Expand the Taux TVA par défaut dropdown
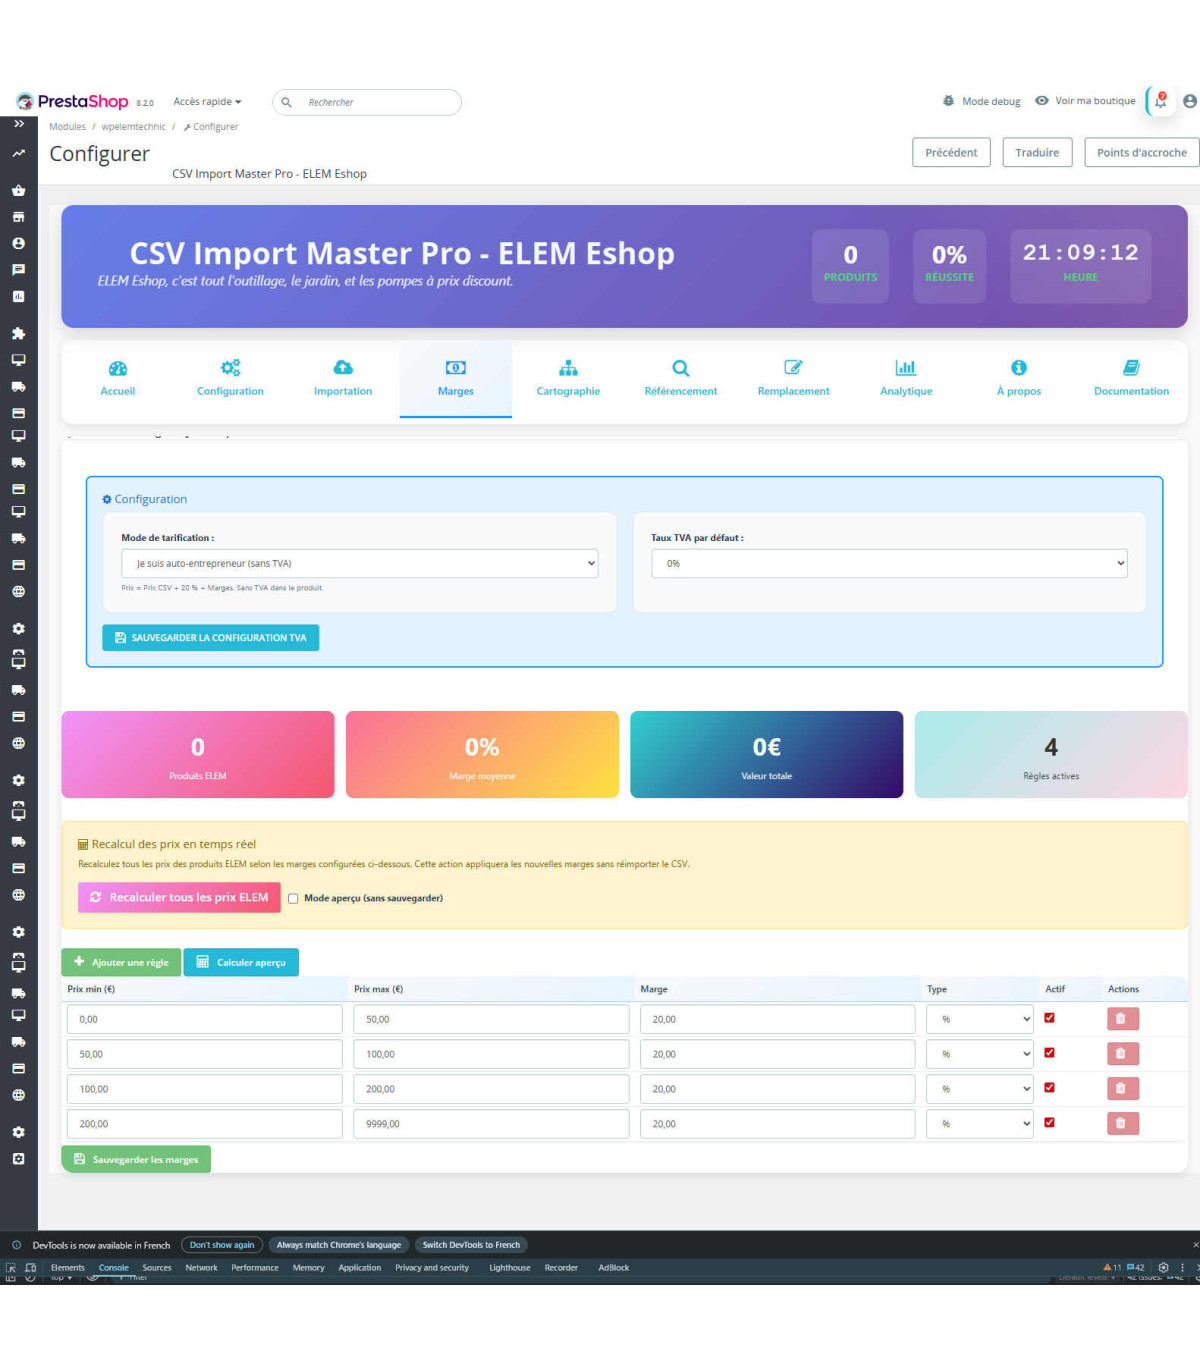 click(x=889, y=564)
